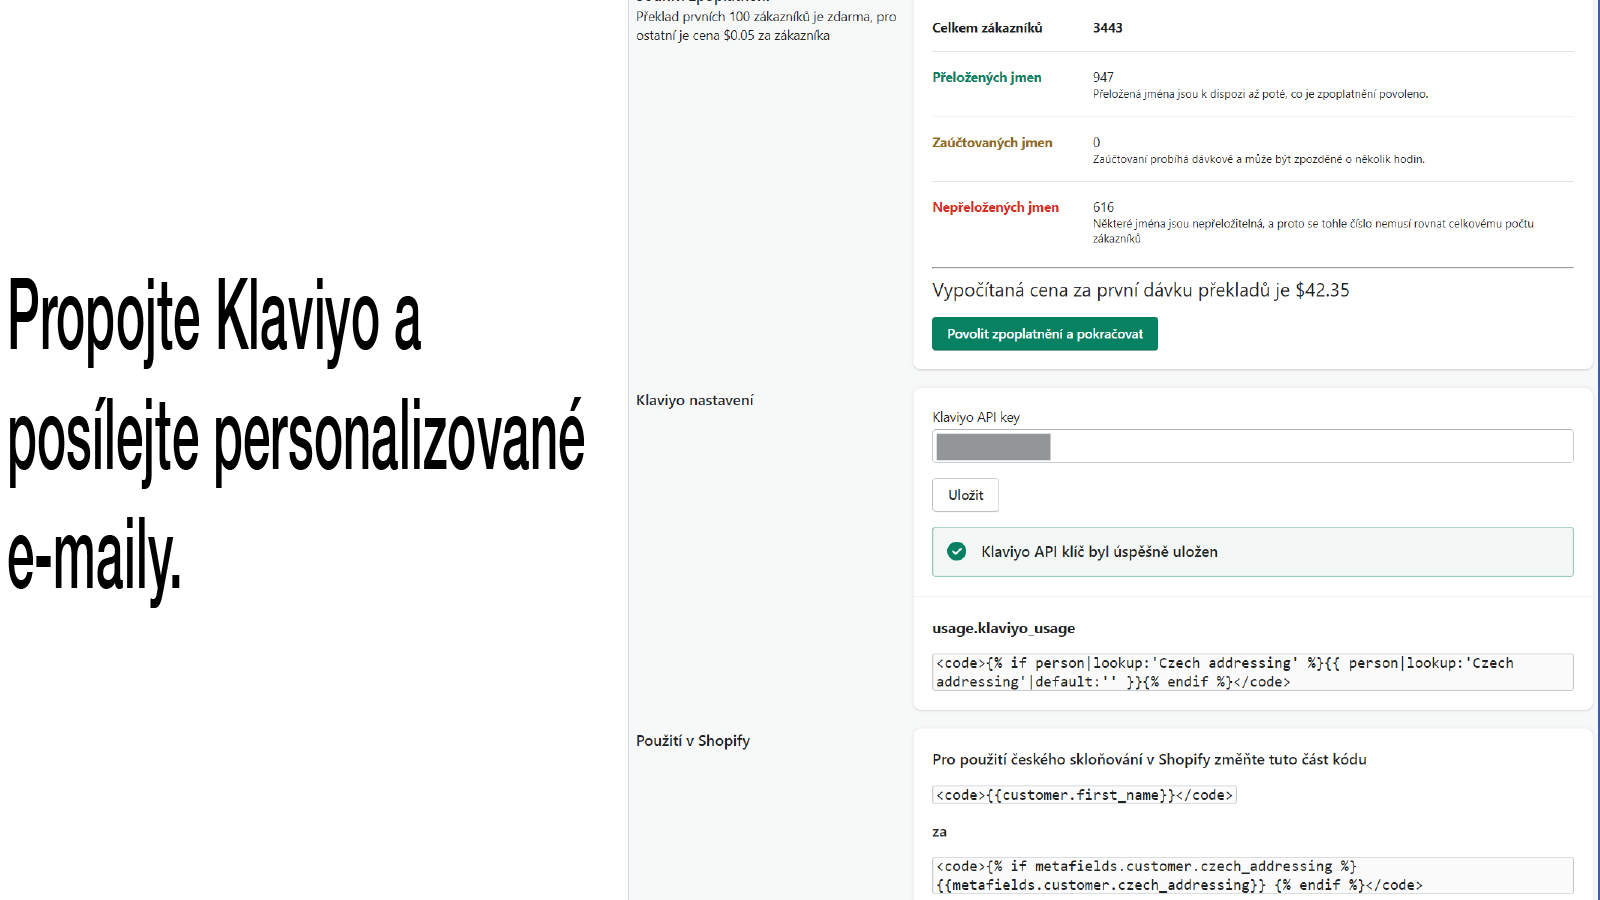This screenshot has height=900, width=1600.
Task: Click the 'Klaviyo nastavení' section heading
Action: point(694,400)
